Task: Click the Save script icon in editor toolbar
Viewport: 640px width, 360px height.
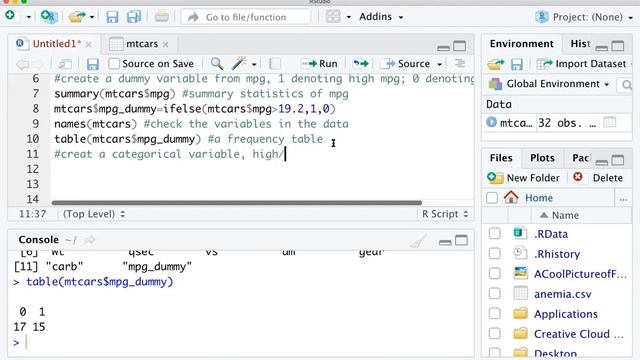Action: pyautogui.click(x=93, y=64)
